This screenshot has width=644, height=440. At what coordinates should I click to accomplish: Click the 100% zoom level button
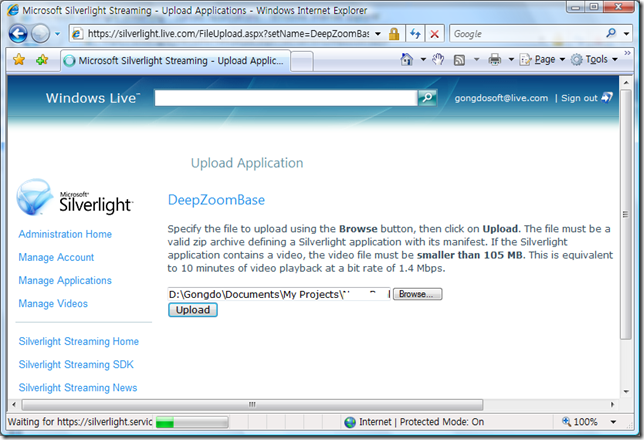click(580, 422)
